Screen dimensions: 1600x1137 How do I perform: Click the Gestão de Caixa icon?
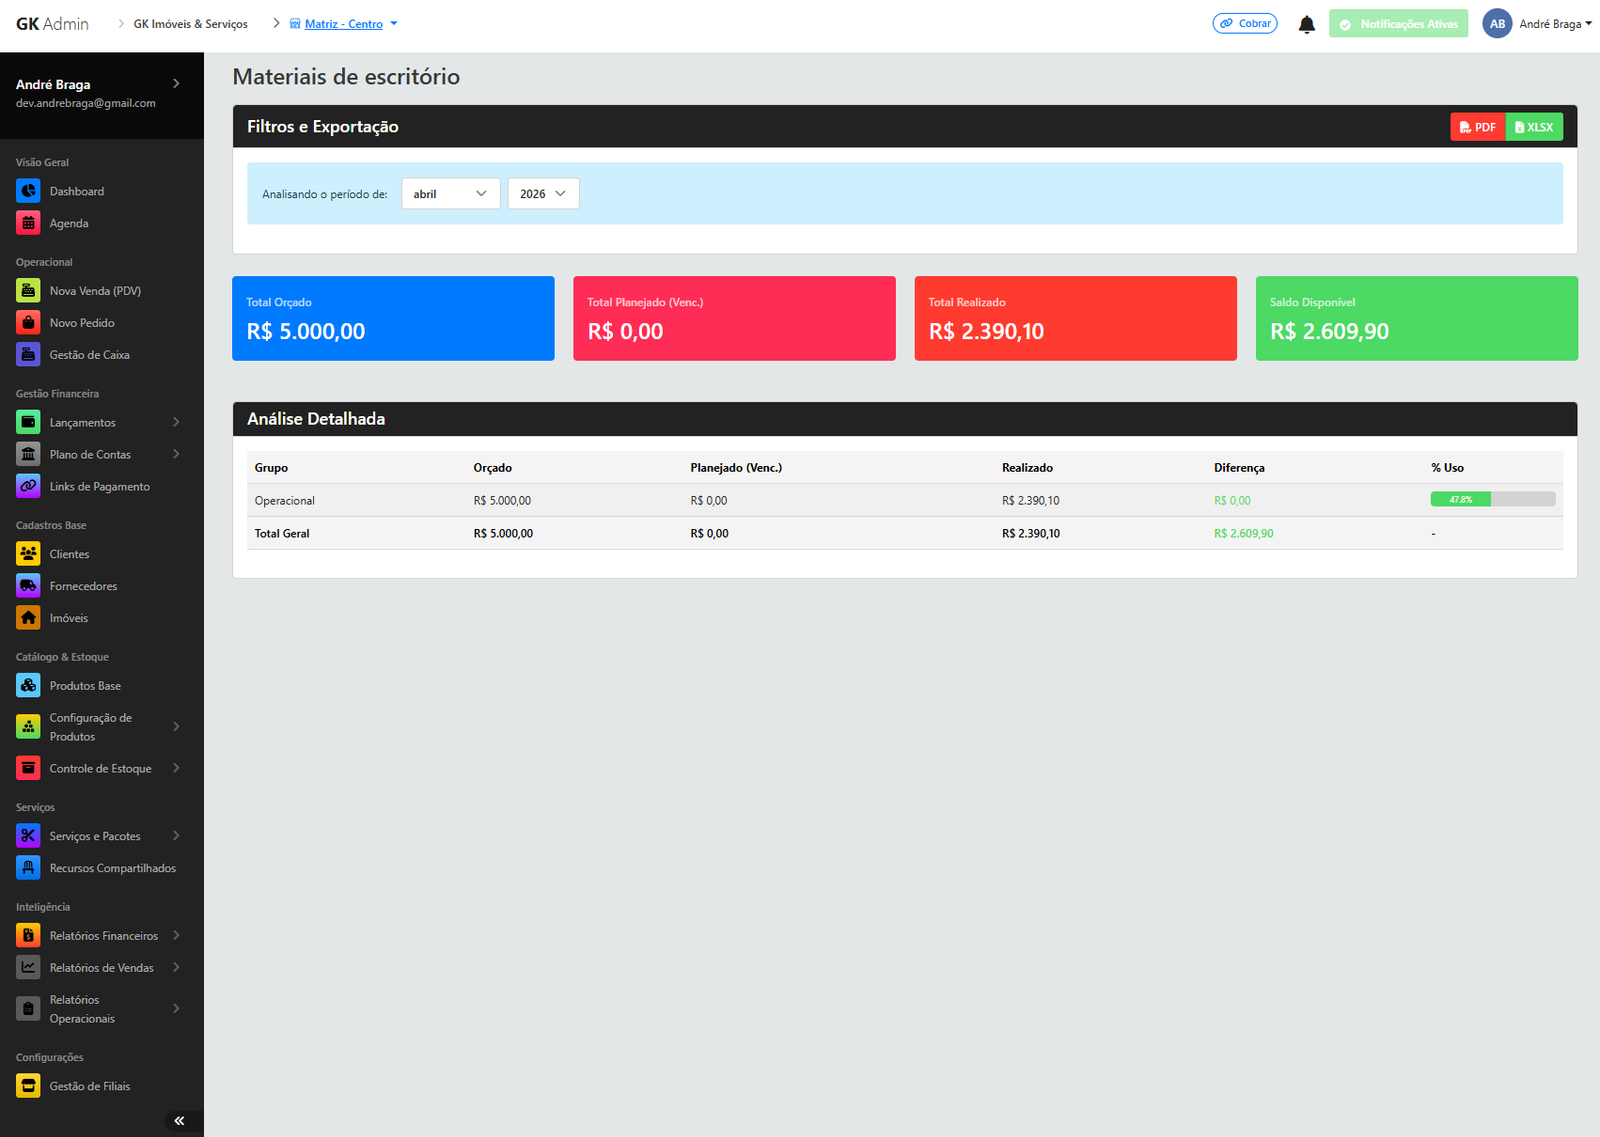point(28,355)
